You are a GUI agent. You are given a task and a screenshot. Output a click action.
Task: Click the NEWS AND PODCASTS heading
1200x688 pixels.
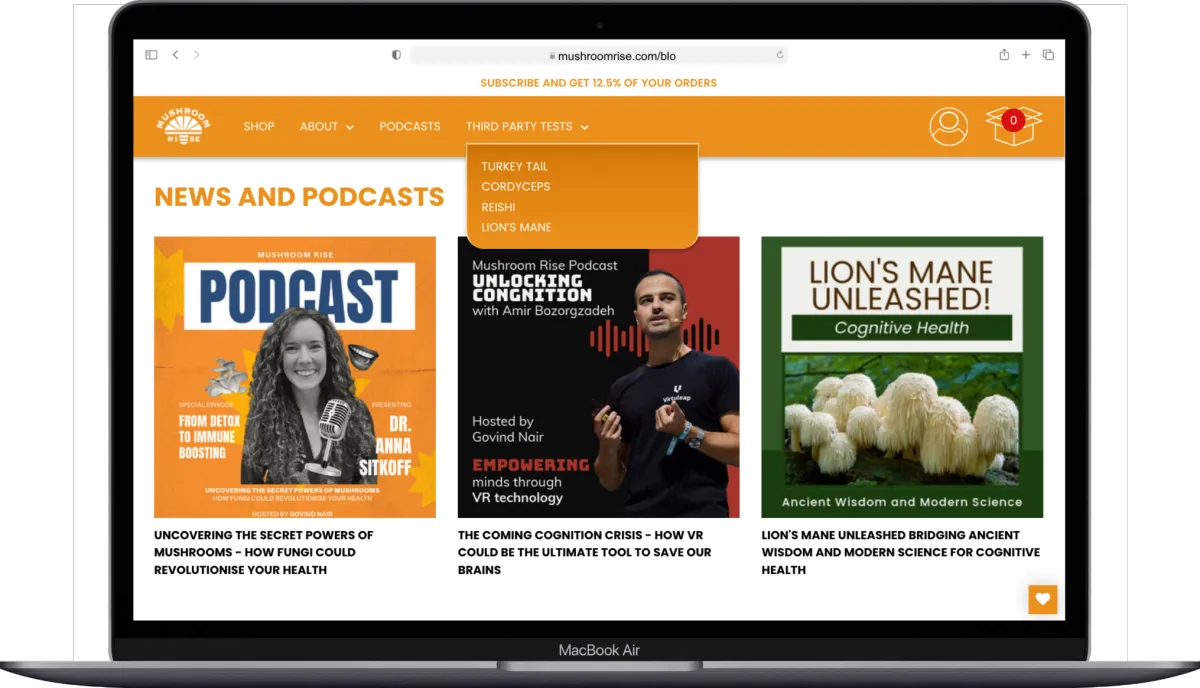click(299, 197)
